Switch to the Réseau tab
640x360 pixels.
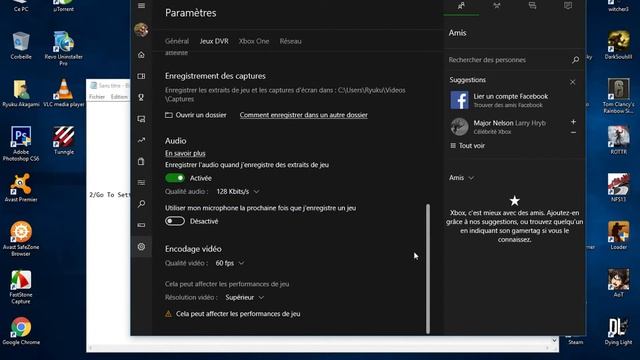click(x=291, y=41)
